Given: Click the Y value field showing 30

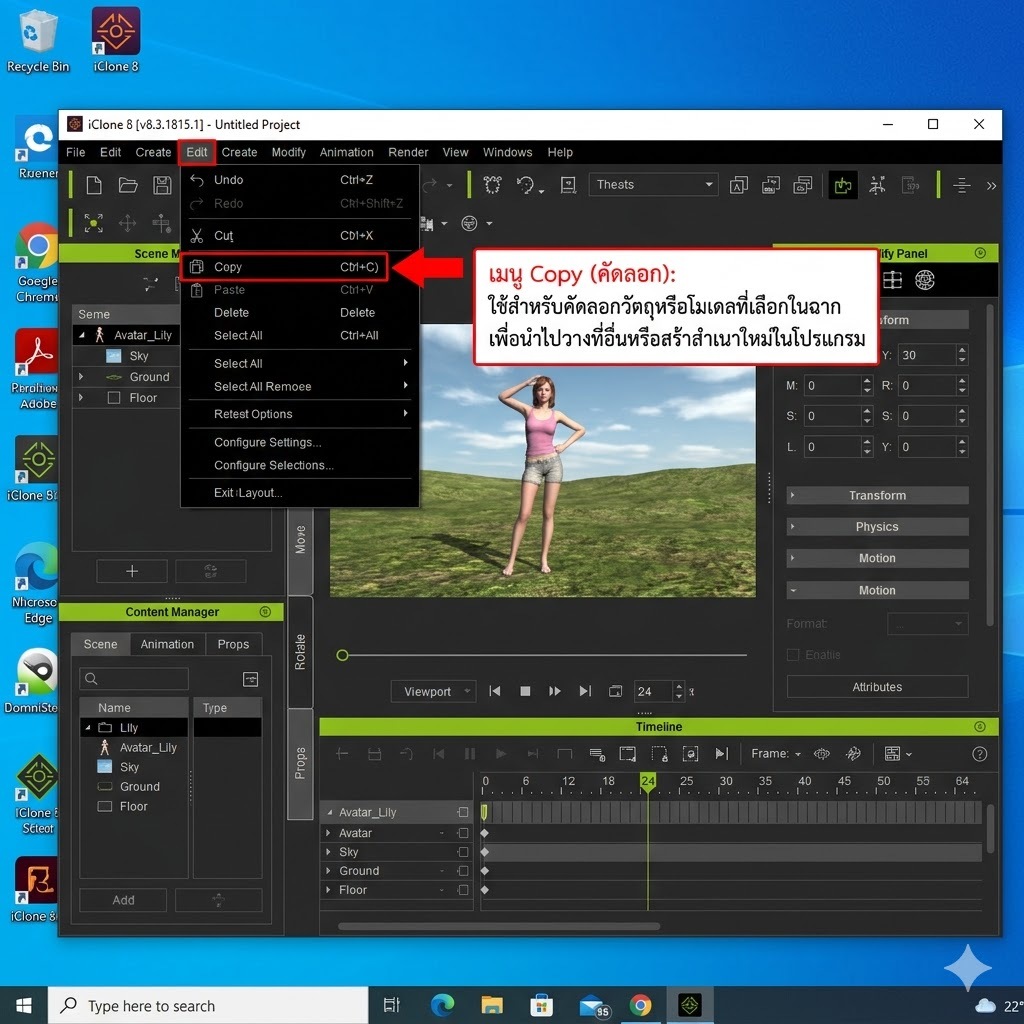Looking at the screenshot, I should pyautogui.click(x=927, y=355).
